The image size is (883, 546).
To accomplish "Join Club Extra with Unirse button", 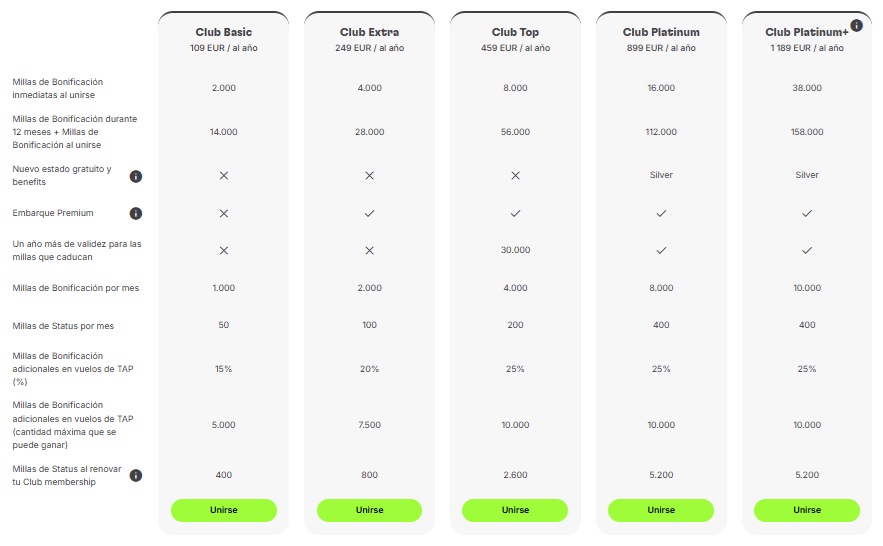I will pyautogui.click(x=369, y=510).
